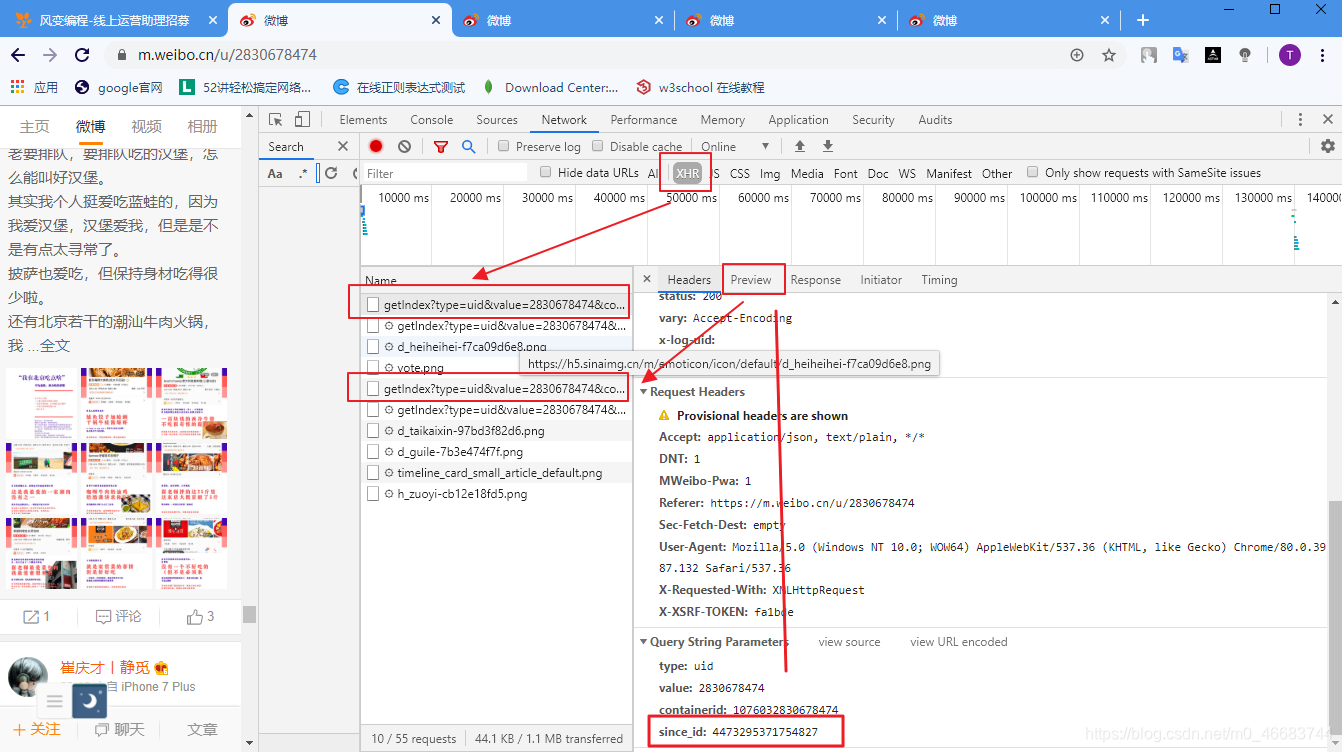1342x752 pixels.
Task: Switch to the Elements tab
Action: 363,120
